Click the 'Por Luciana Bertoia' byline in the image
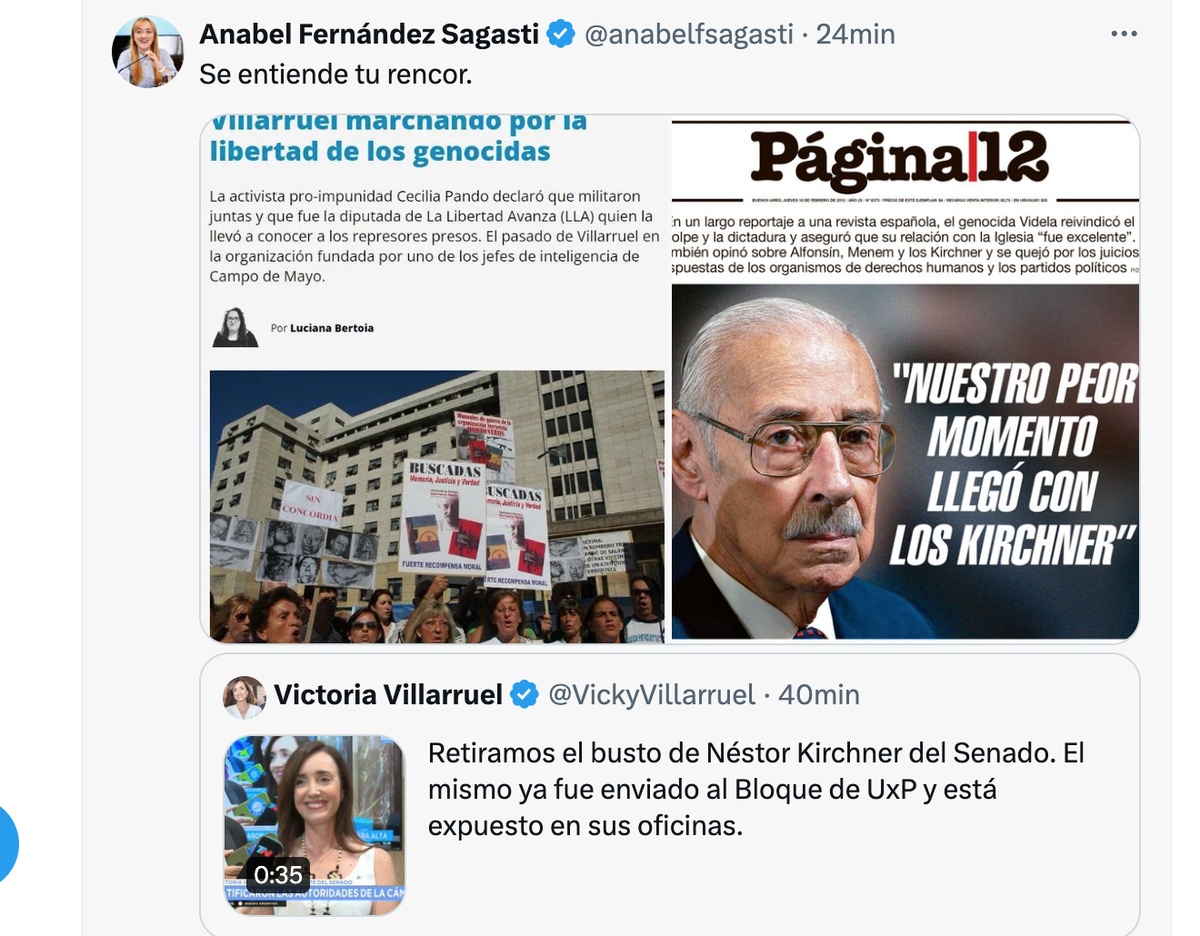 pos(322,328)
